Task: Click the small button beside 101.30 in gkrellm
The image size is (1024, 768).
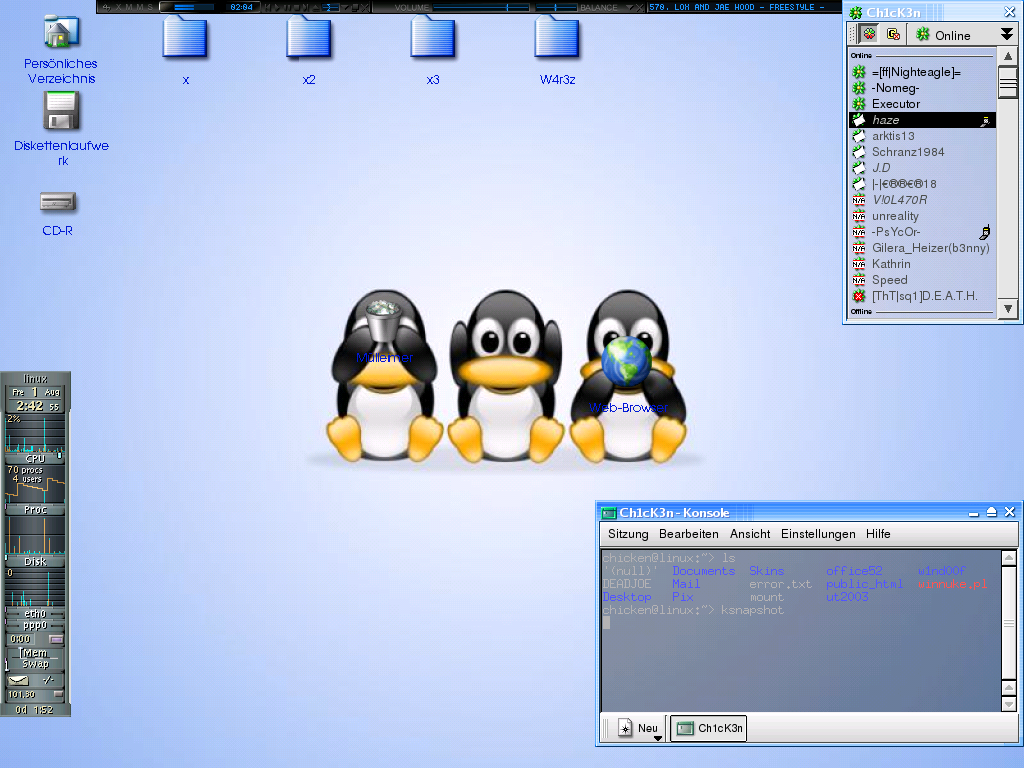Action: point(58,694)
